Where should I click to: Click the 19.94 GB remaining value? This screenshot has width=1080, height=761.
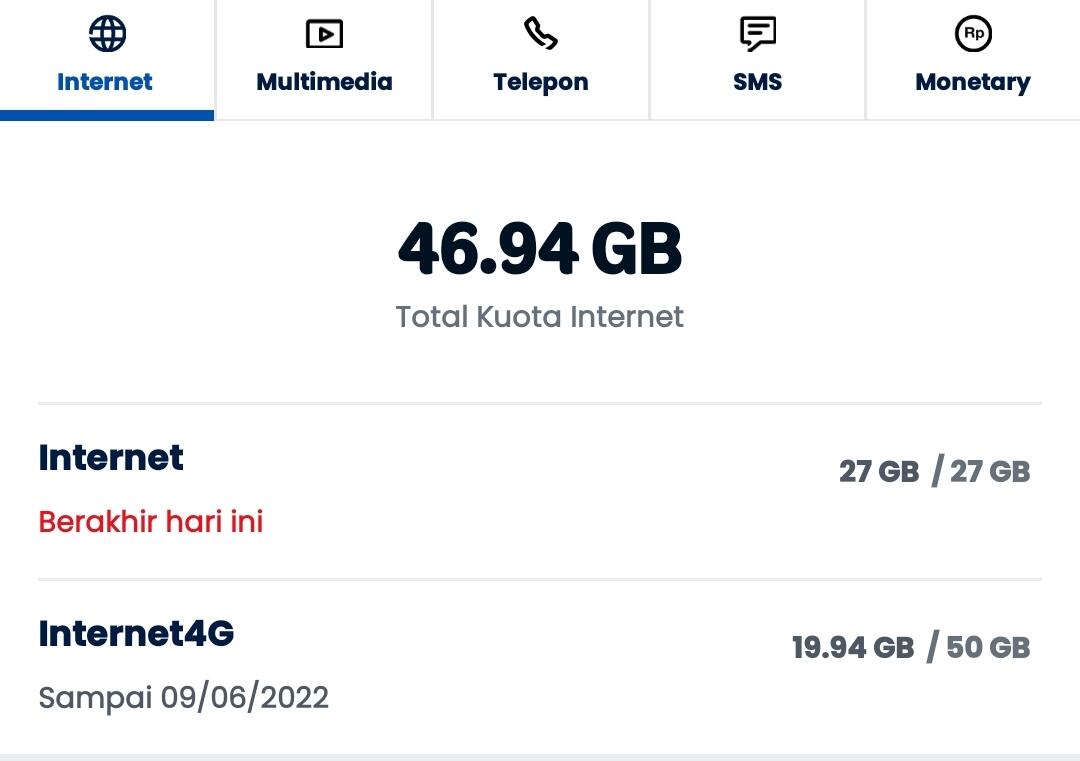pyautogui.click(x=853, y=648)
